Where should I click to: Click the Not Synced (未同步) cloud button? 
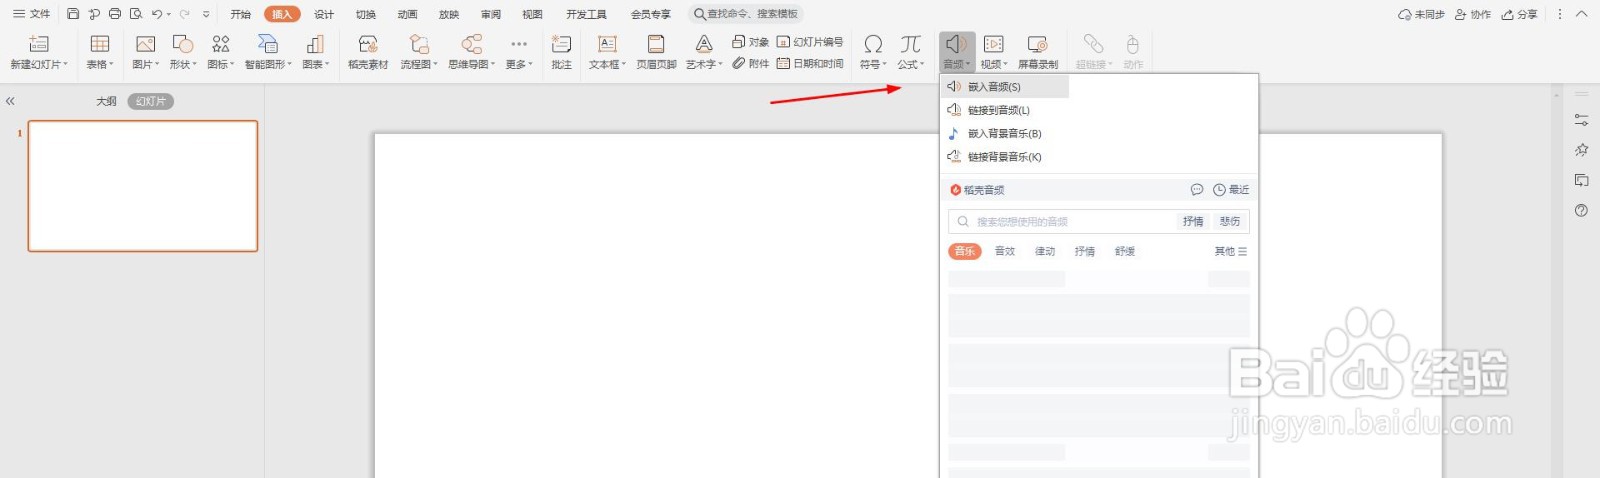click(x=1421, y=14)
